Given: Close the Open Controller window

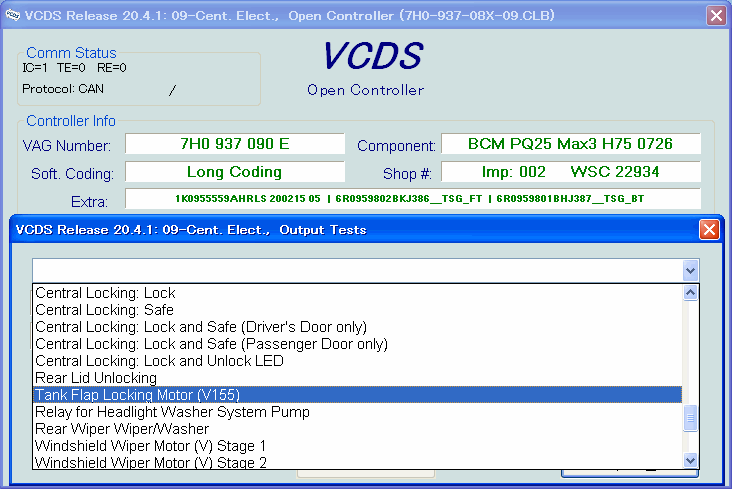Looking at the screenshot, I should (x=717, y=15).
